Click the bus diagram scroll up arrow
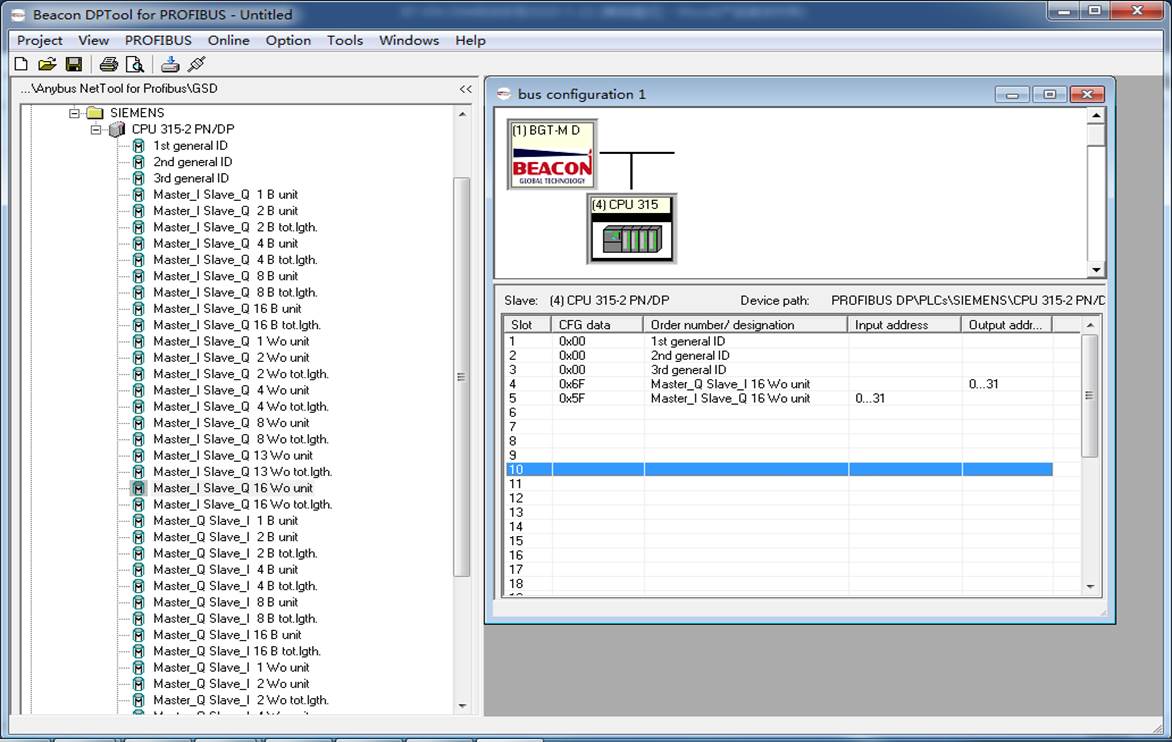The height and width of the screenshot is (742, 1172). (x=1096, y=115)
